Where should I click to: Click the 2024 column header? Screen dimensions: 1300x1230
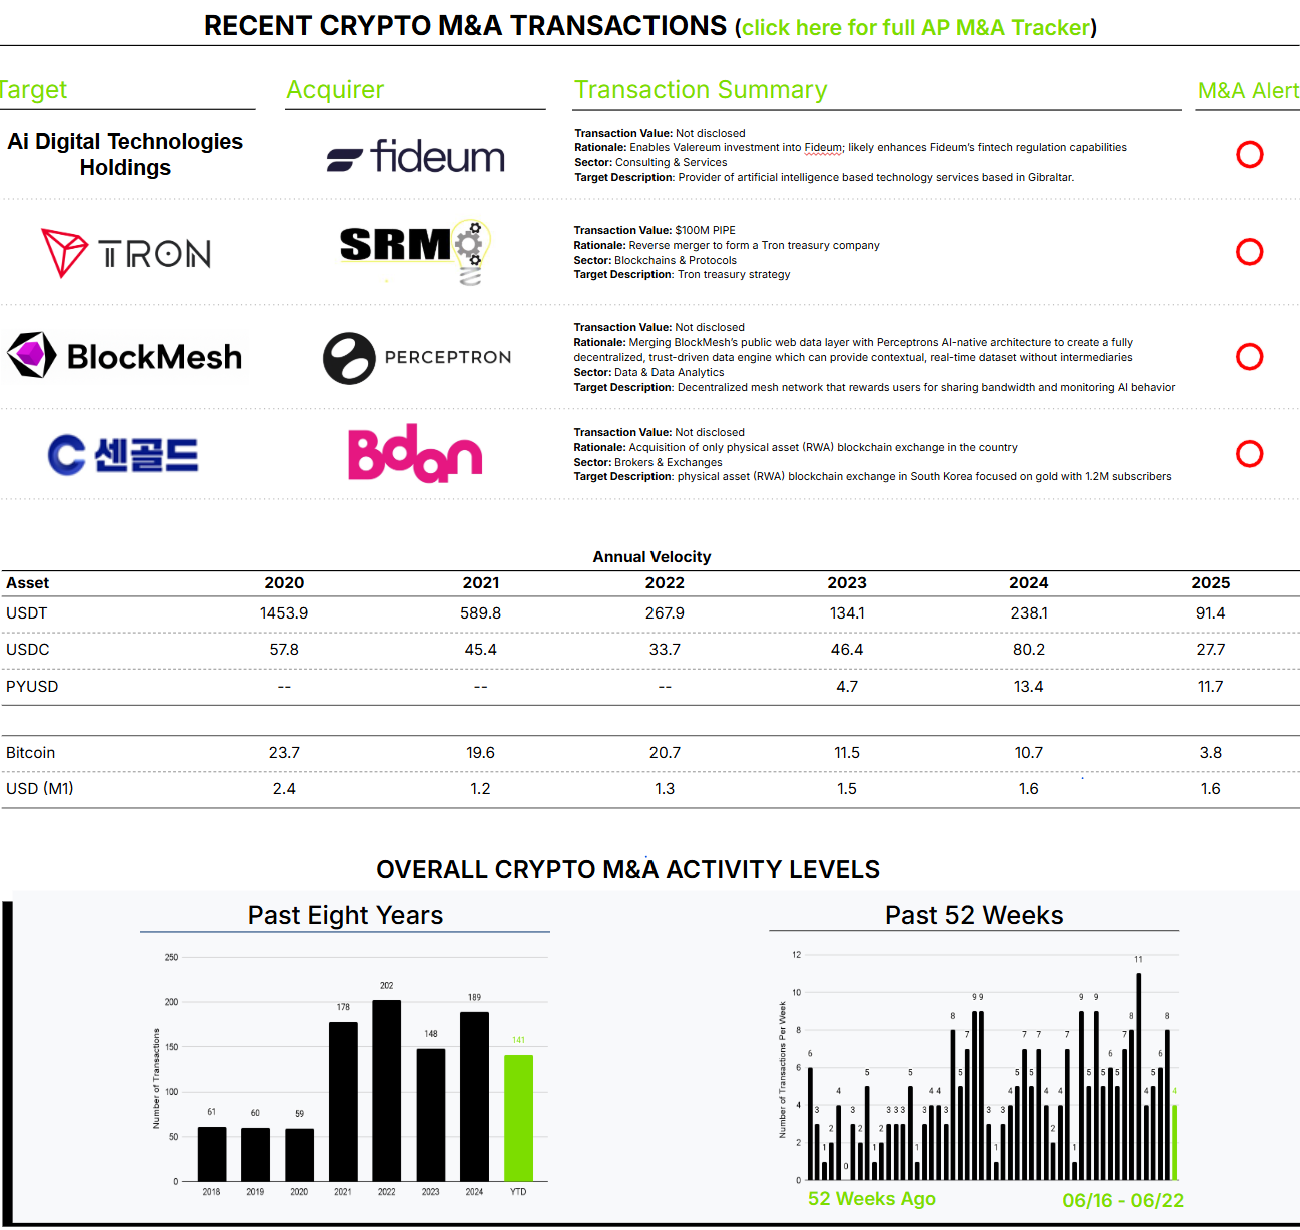coord(1029,583)
